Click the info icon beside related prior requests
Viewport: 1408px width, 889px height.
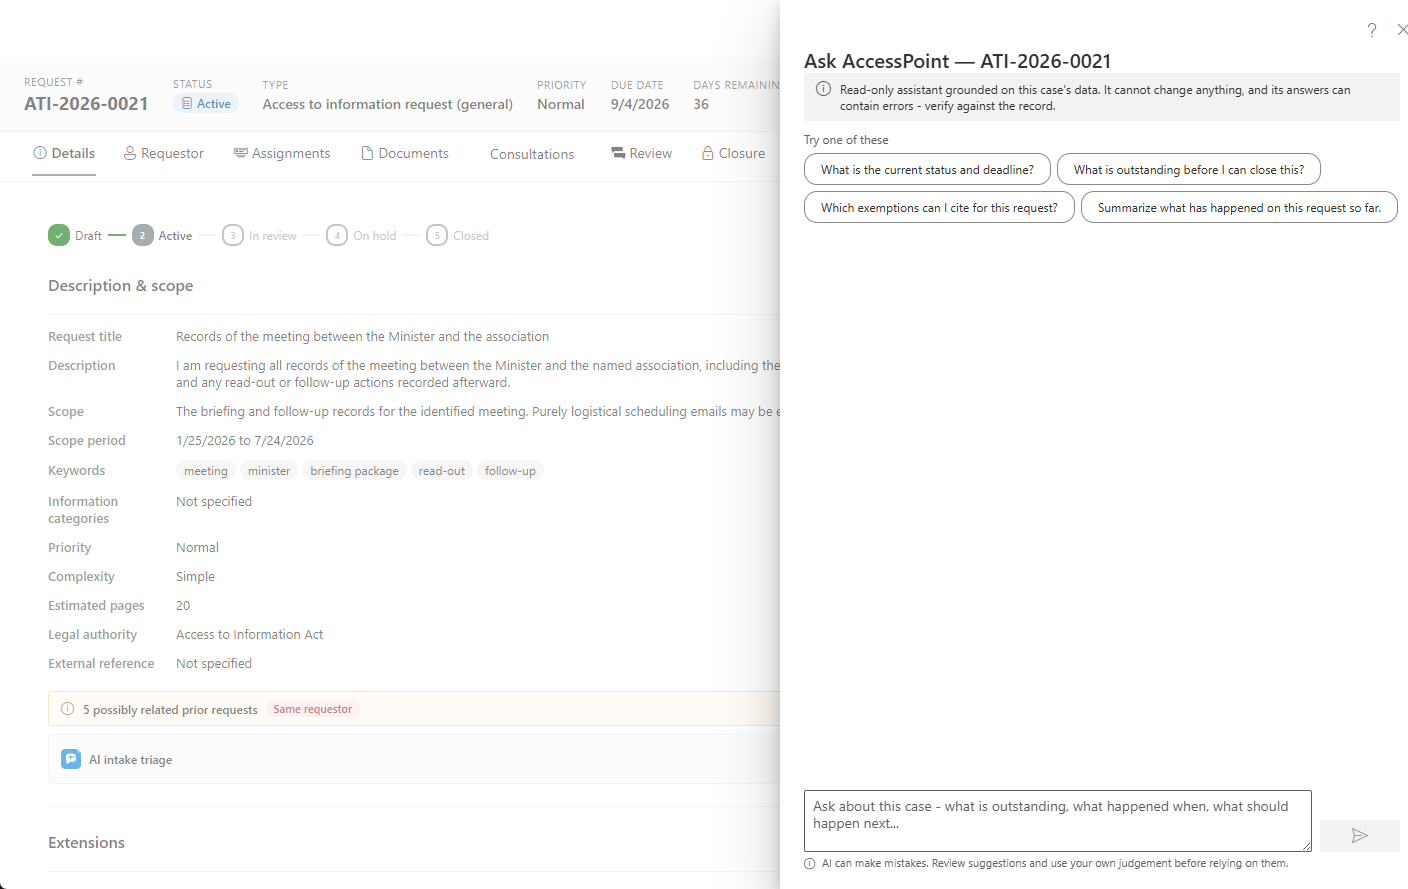68,709
